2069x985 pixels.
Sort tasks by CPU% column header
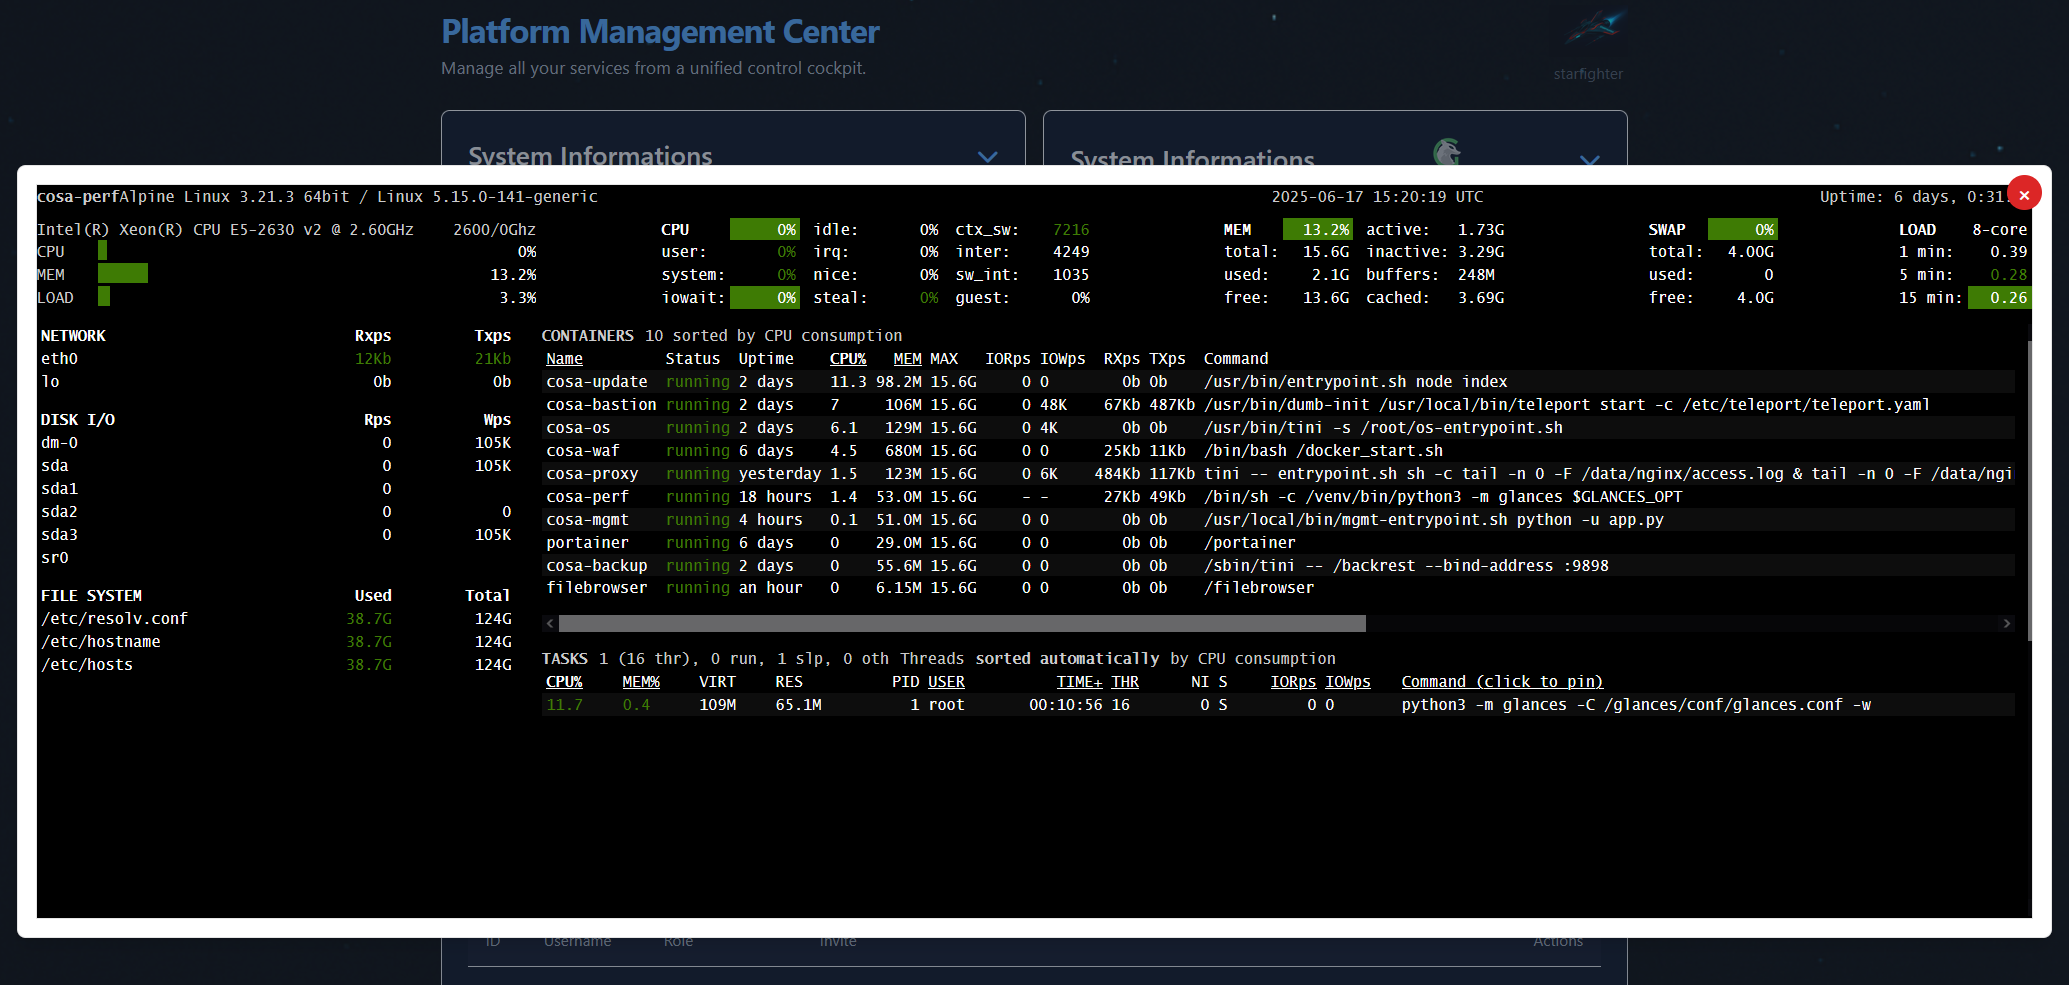(564, 681)
